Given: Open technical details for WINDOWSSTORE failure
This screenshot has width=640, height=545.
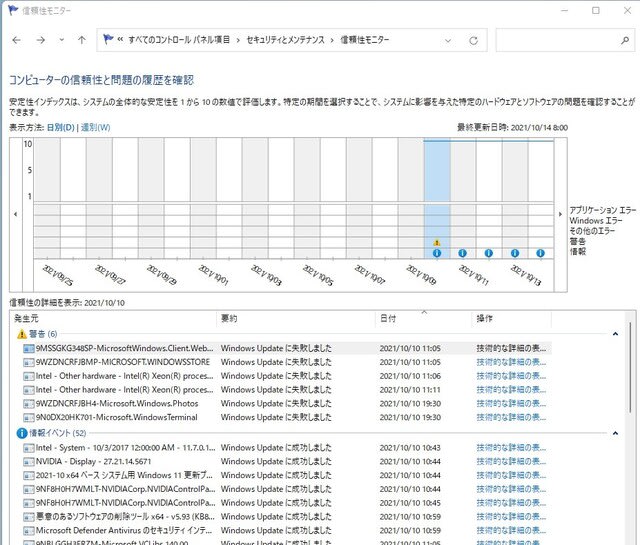Looking at the screenshot, I should point(511,362).
